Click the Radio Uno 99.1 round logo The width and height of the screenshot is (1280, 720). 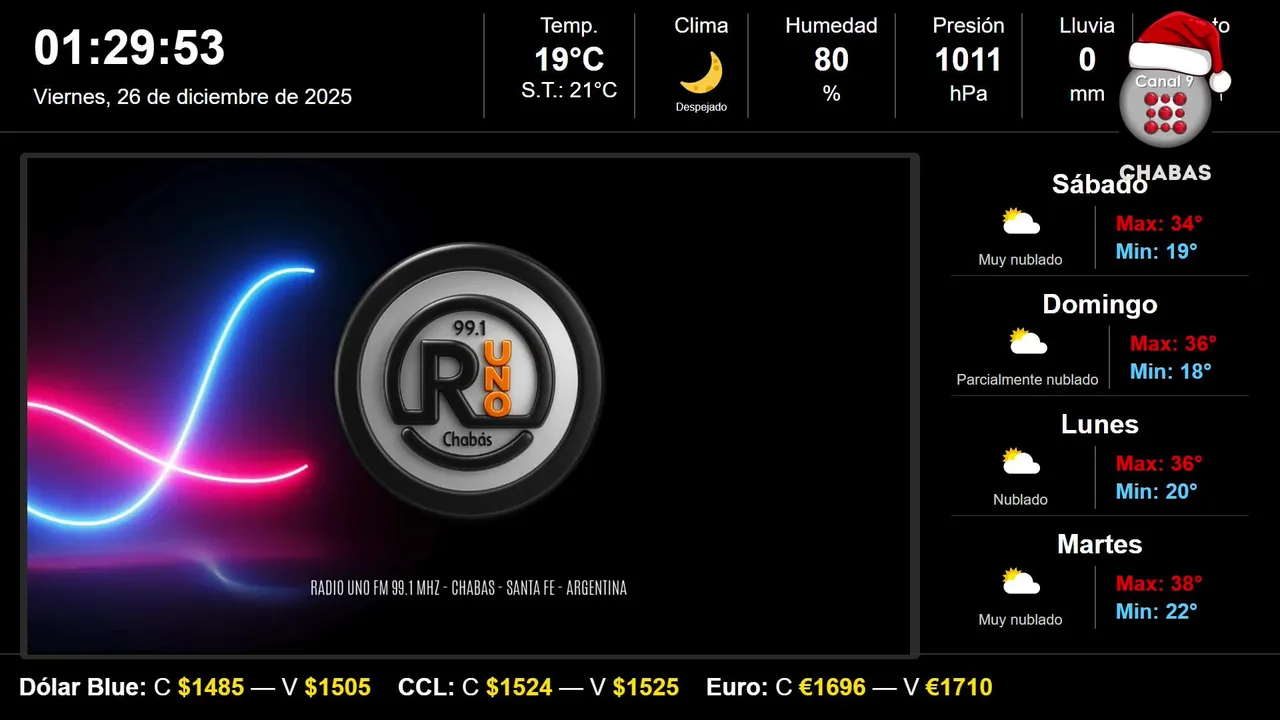469,382
